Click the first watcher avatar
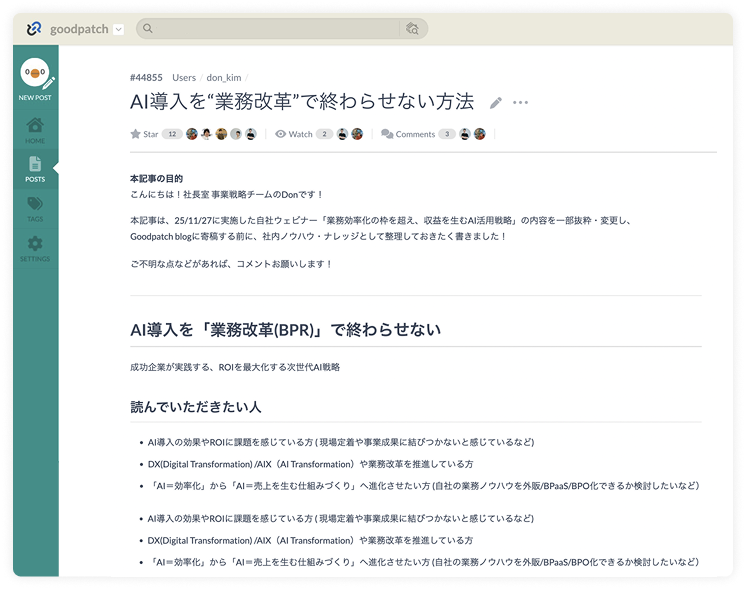Viewport: 746px width, 590px height. click(343, 134)
